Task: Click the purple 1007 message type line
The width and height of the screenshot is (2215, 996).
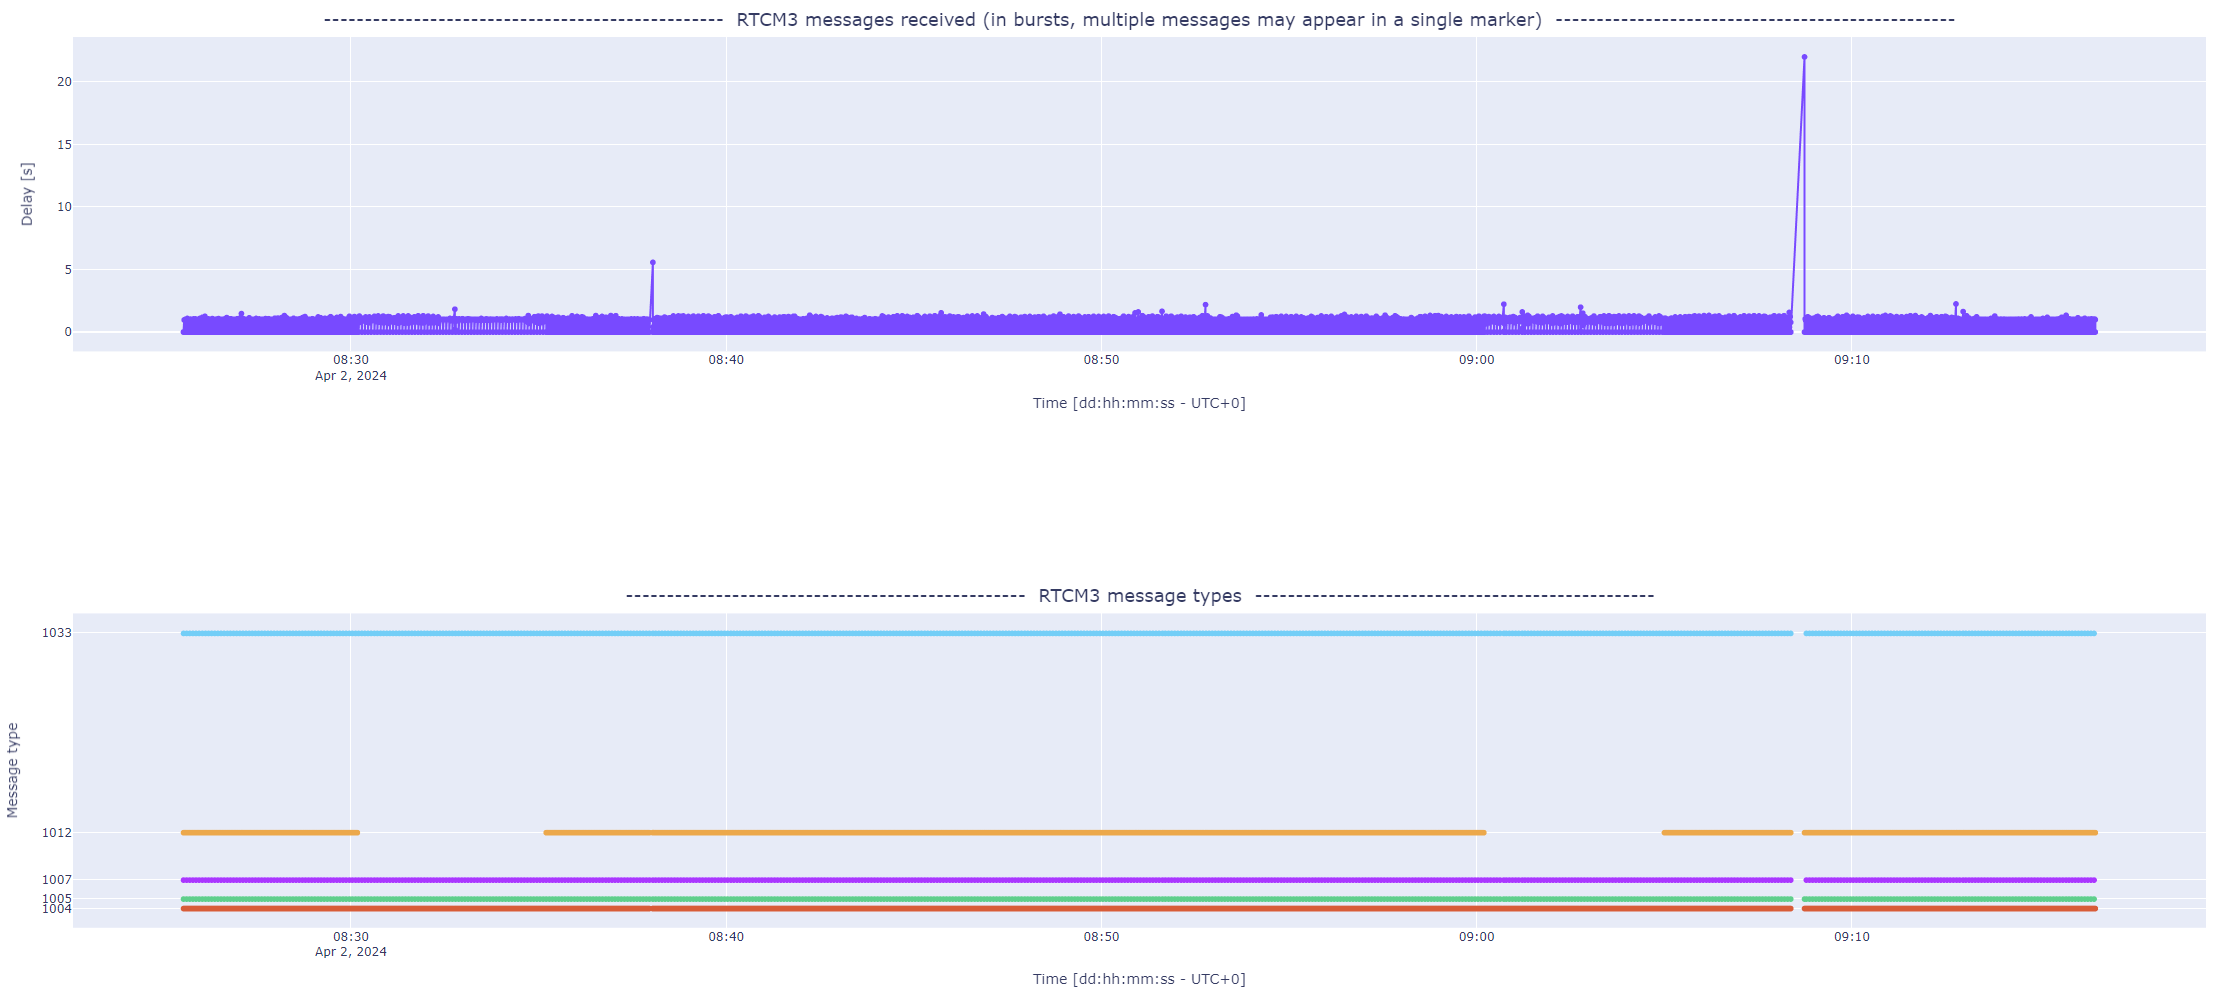Action: [x=1000, y=880]
